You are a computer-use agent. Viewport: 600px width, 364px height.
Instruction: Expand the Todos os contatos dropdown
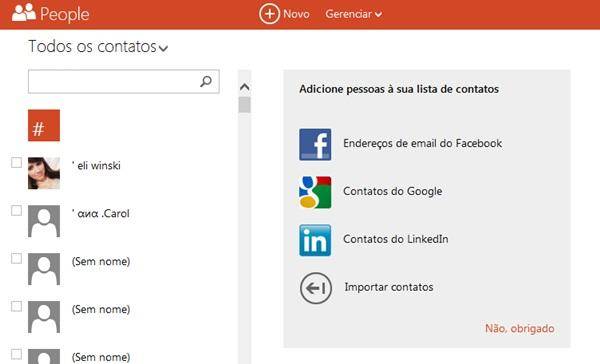coord(98,47)
